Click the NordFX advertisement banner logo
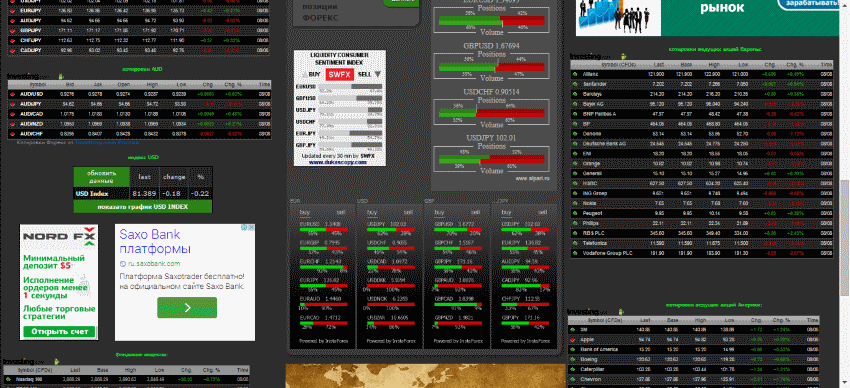This screenshot has height=388, width=850. click(59, 237)
